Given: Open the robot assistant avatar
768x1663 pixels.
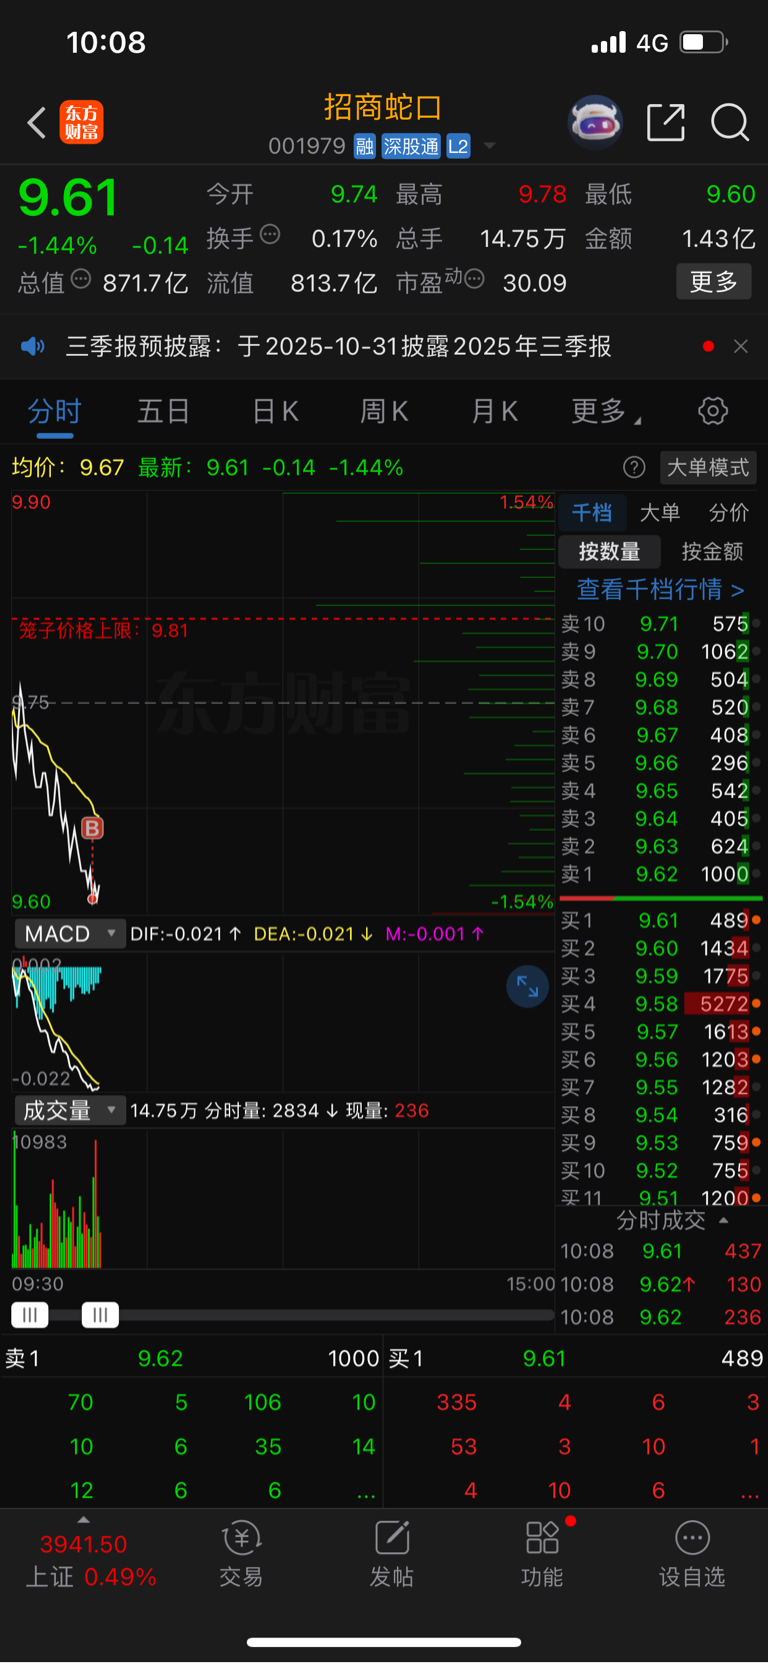Looking at the screenshot, I should coord(595,122).
